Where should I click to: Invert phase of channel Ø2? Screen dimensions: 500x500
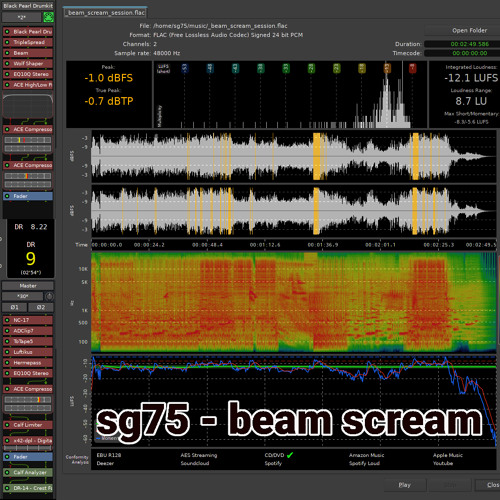tap(41, 307)
